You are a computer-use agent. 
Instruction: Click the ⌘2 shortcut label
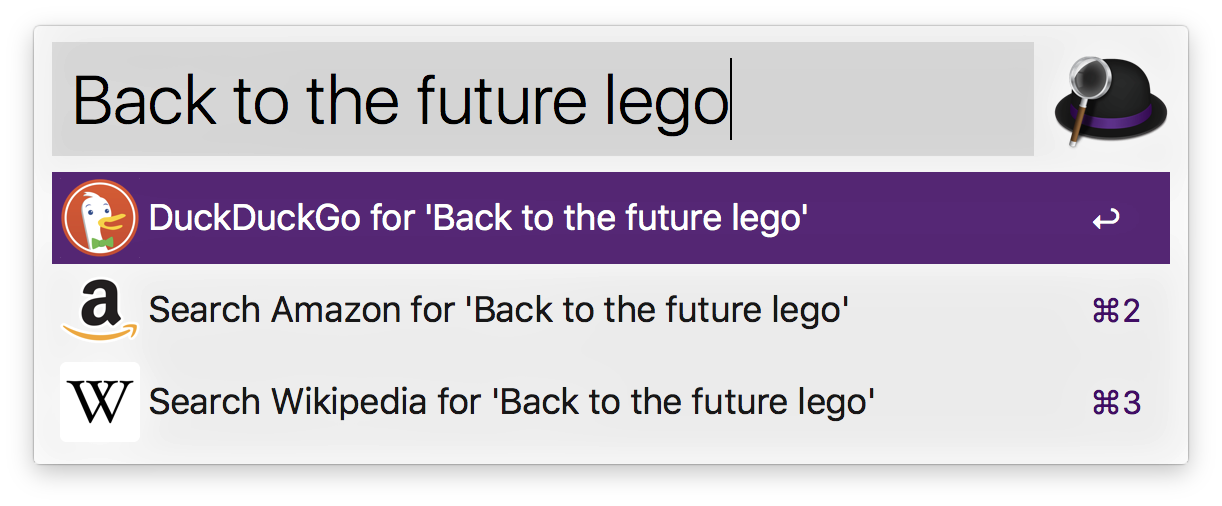coord(1116,311)
